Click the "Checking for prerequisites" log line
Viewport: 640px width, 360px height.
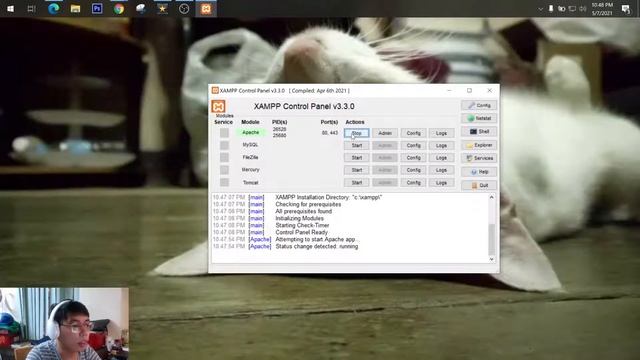(308, 204)
